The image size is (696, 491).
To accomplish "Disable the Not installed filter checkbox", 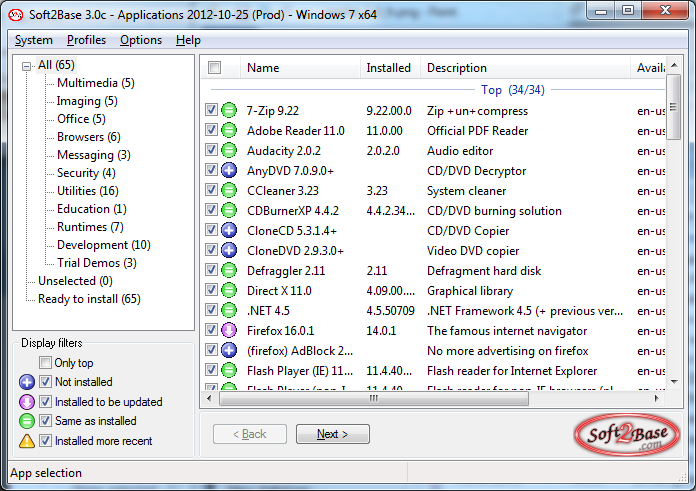I will pyautogui.click(x=45, y=381).
